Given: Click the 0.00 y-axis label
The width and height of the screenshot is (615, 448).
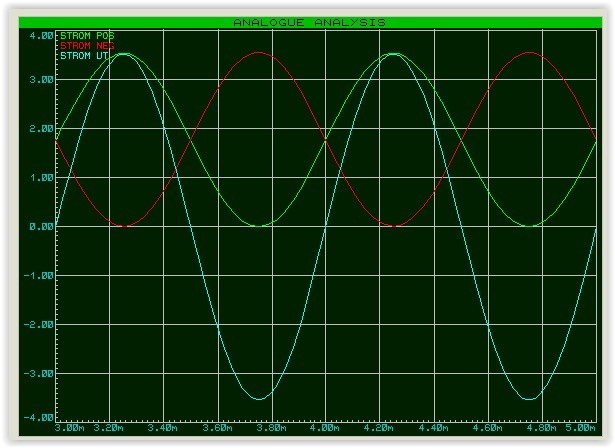Looking at the screenshot, I should click(41, 227).
